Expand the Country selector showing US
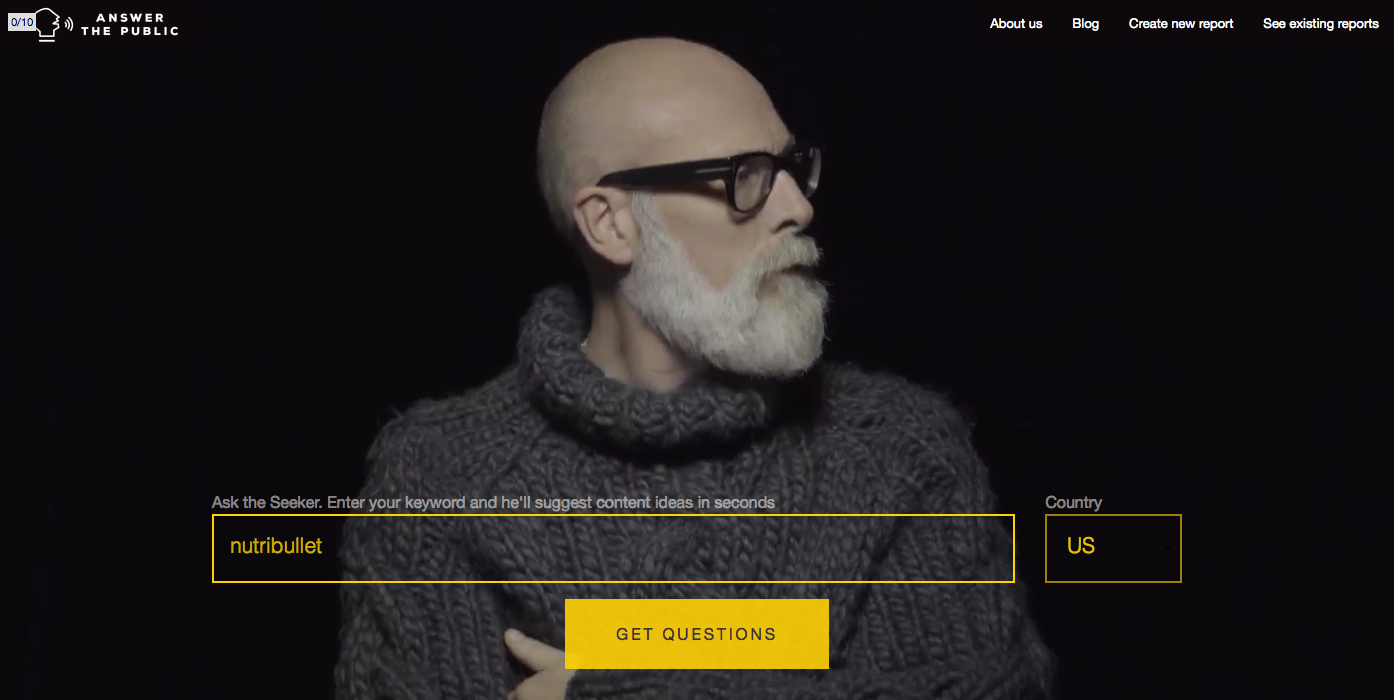Image resolution: width=1394 pixels, height=700 pixels. point(1113,548)
